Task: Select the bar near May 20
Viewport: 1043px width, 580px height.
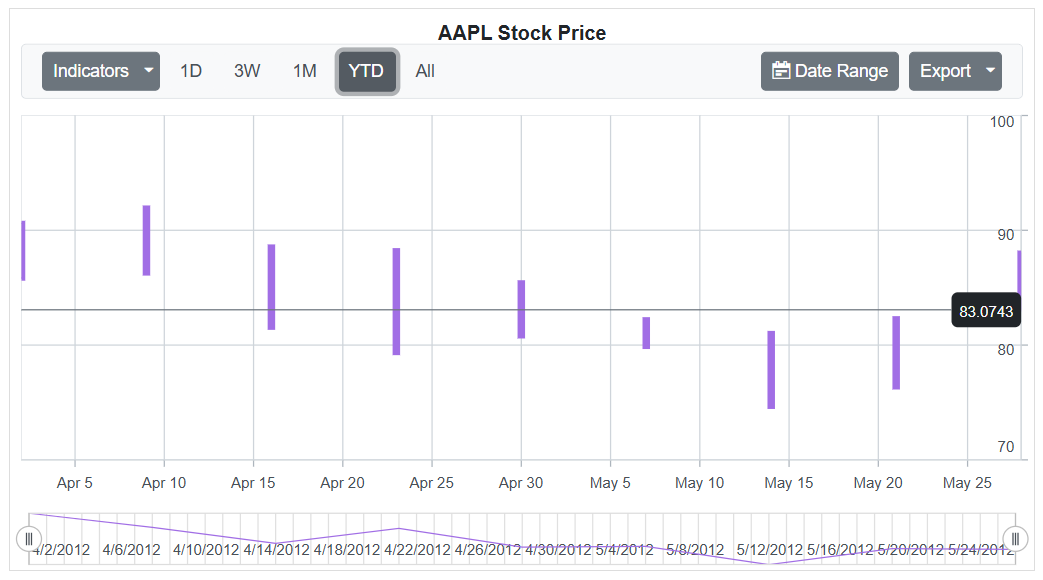Action: coord(896,352)
